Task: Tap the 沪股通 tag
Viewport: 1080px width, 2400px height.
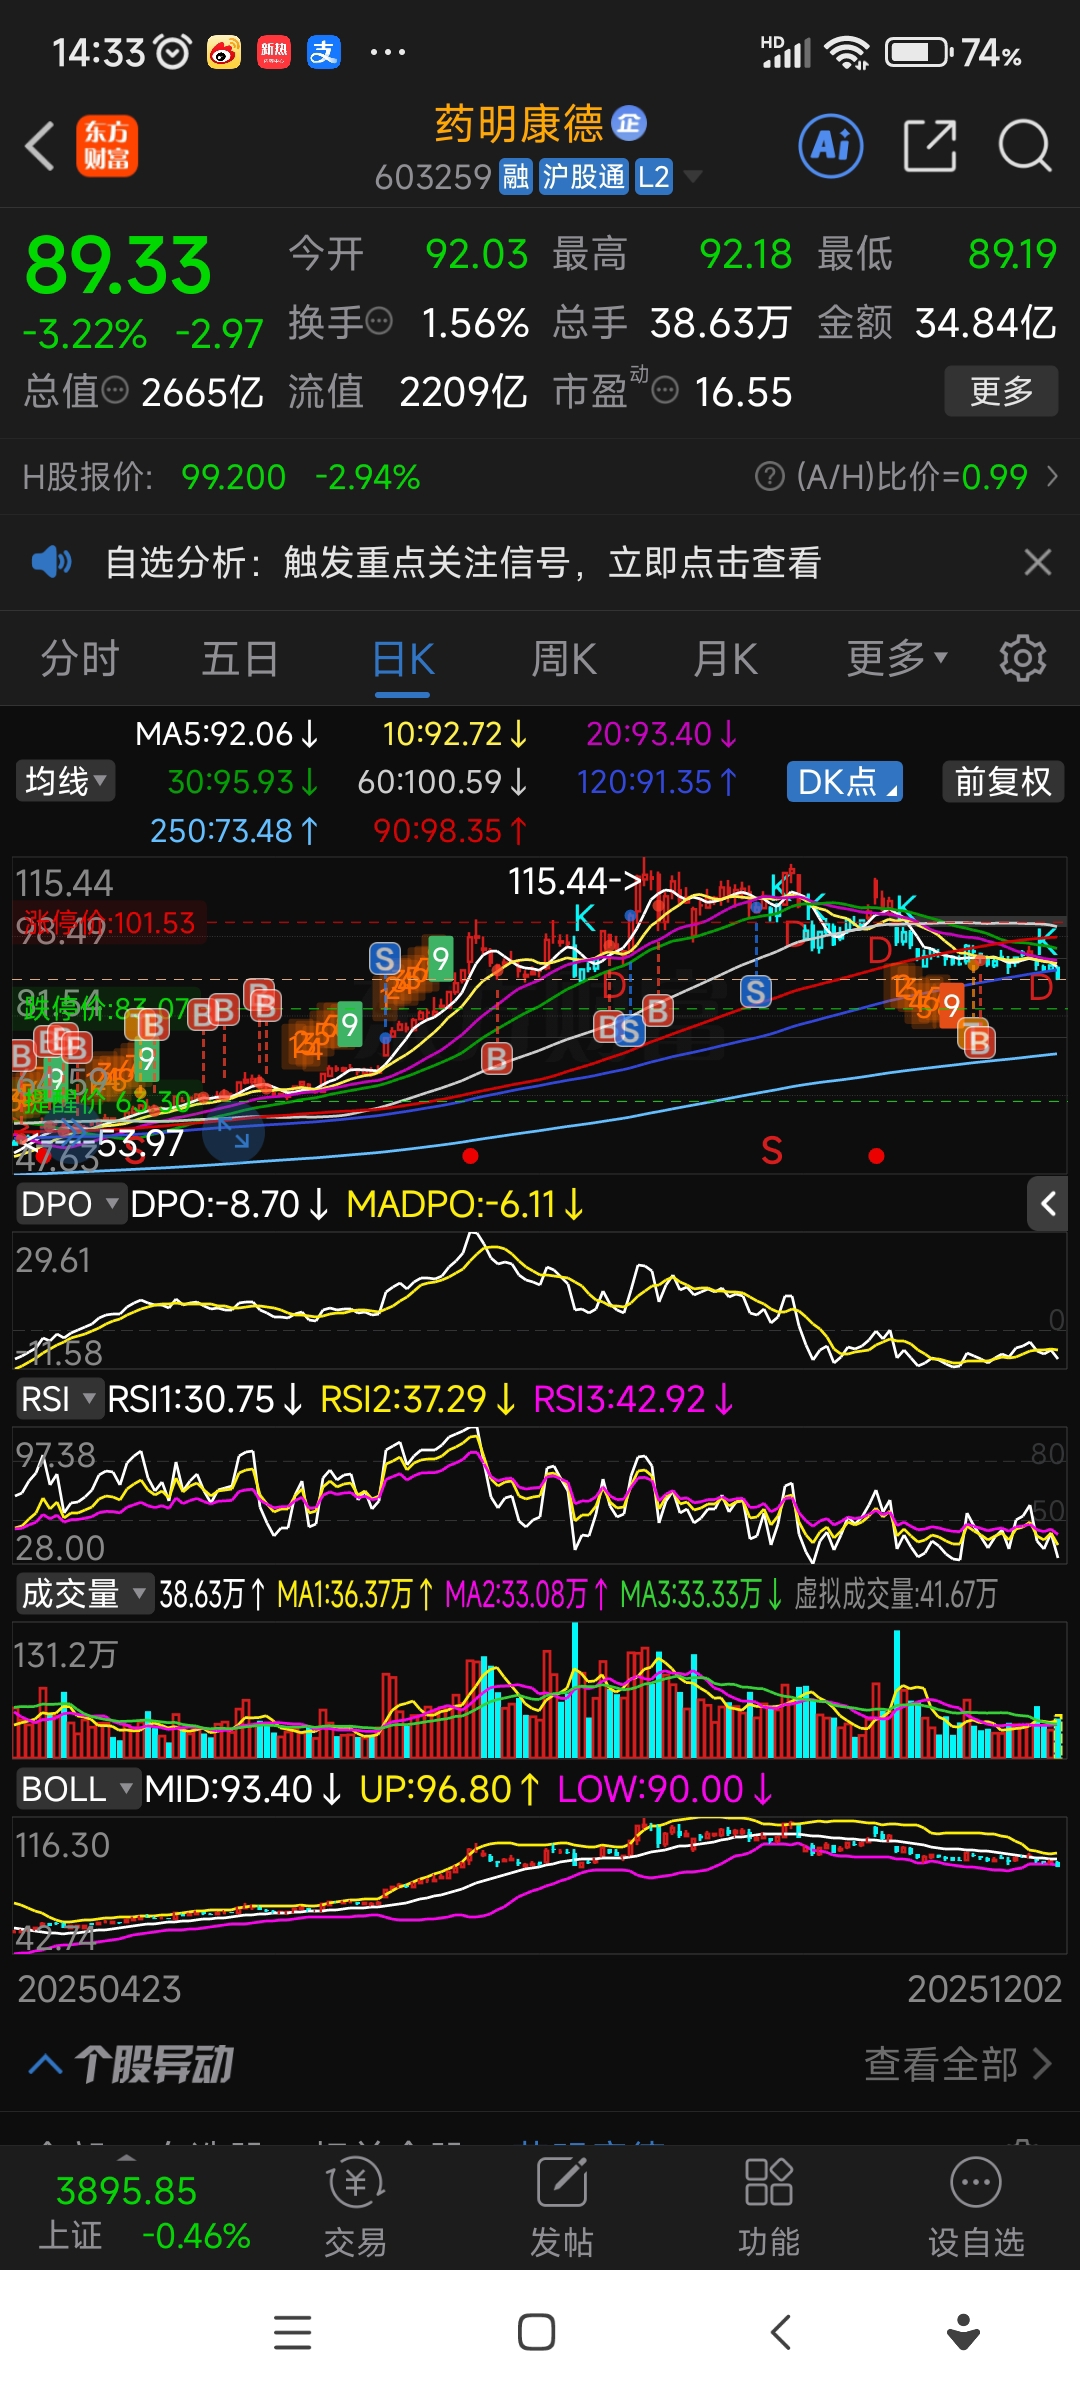Action: [584, 177]
